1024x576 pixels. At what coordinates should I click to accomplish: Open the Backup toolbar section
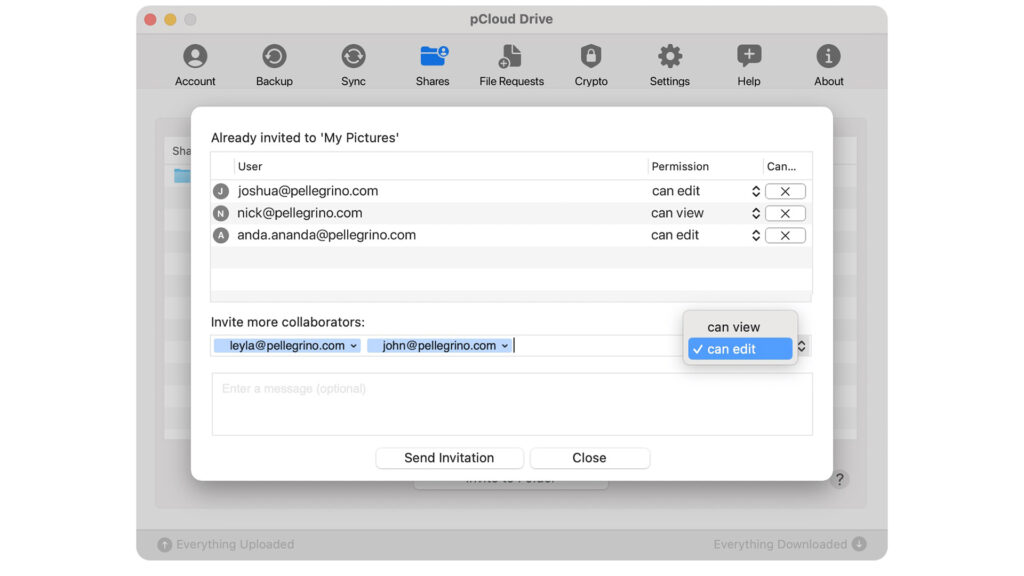[x=274, y=65]
